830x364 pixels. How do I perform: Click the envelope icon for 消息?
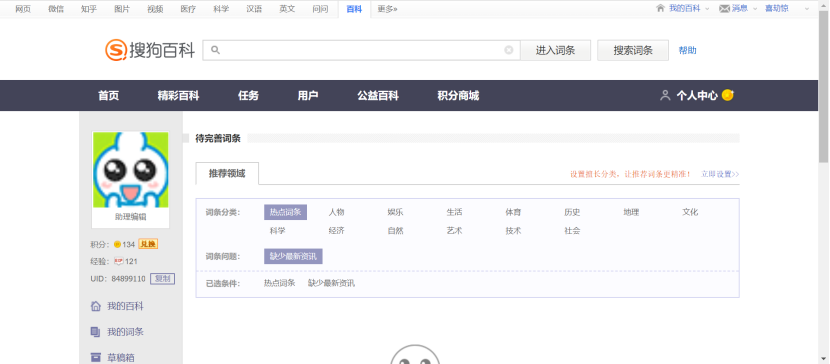724,8
